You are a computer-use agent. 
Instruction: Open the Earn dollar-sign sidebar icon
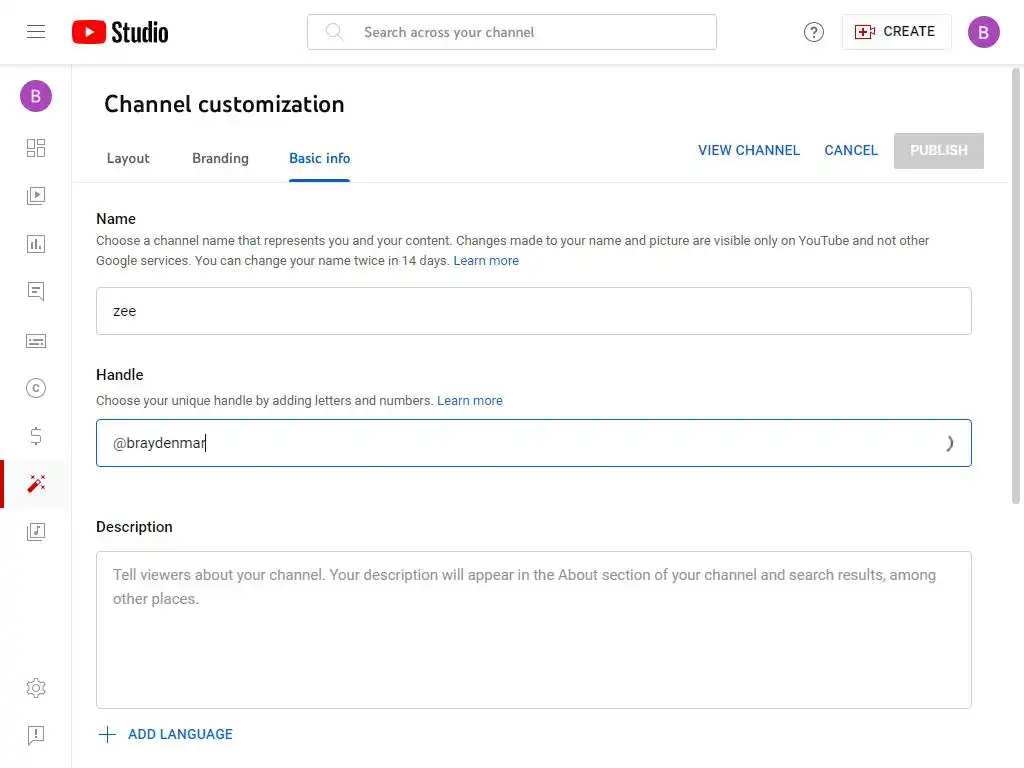(36, 436)
